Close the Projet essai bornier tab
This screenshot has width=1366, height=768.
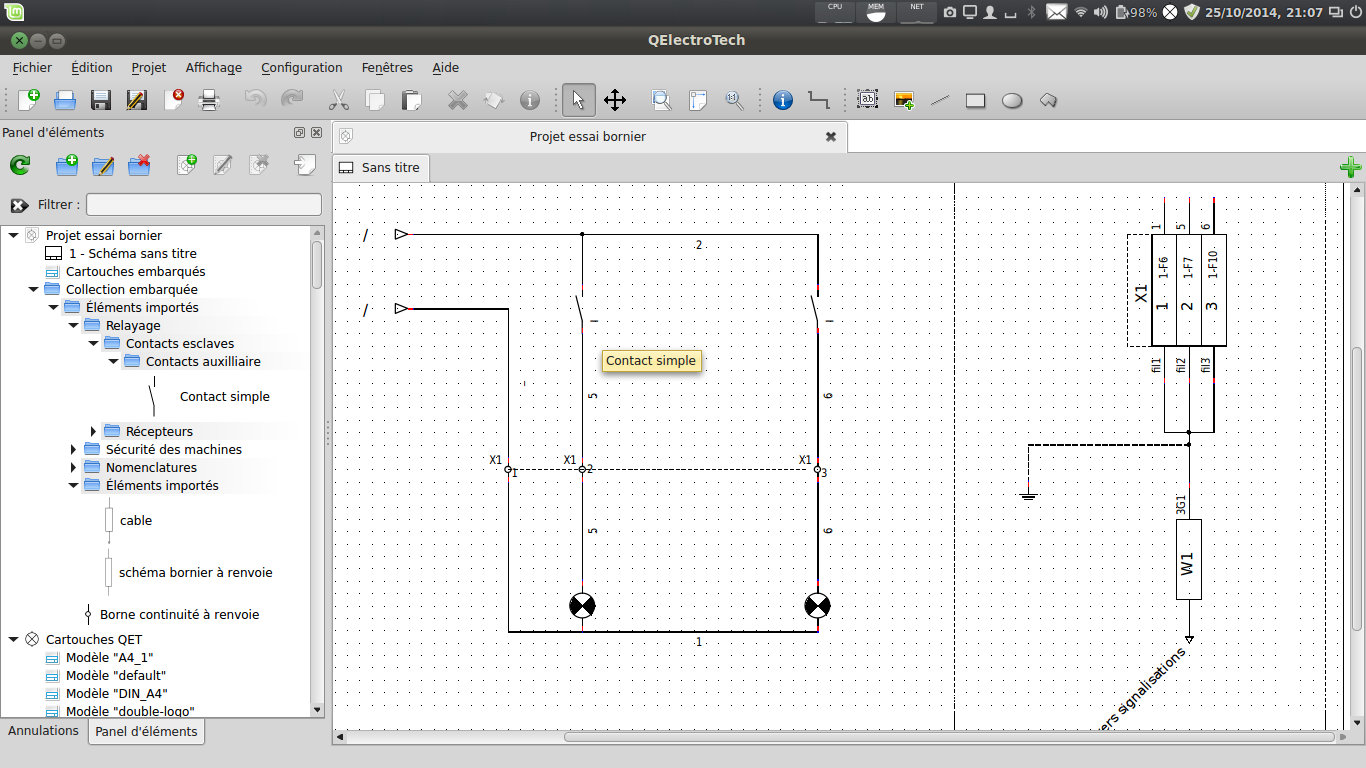(830, 137)
